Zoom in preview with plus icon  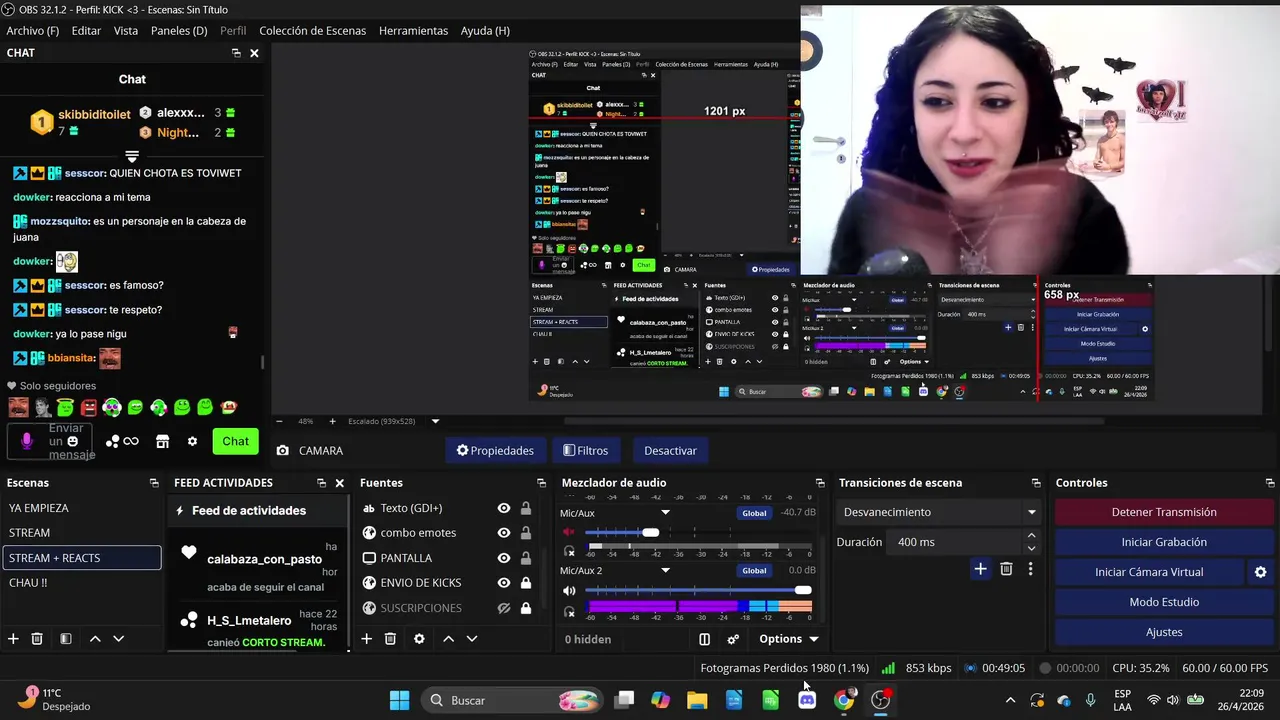pyautogui.click(x=332, y=421)
